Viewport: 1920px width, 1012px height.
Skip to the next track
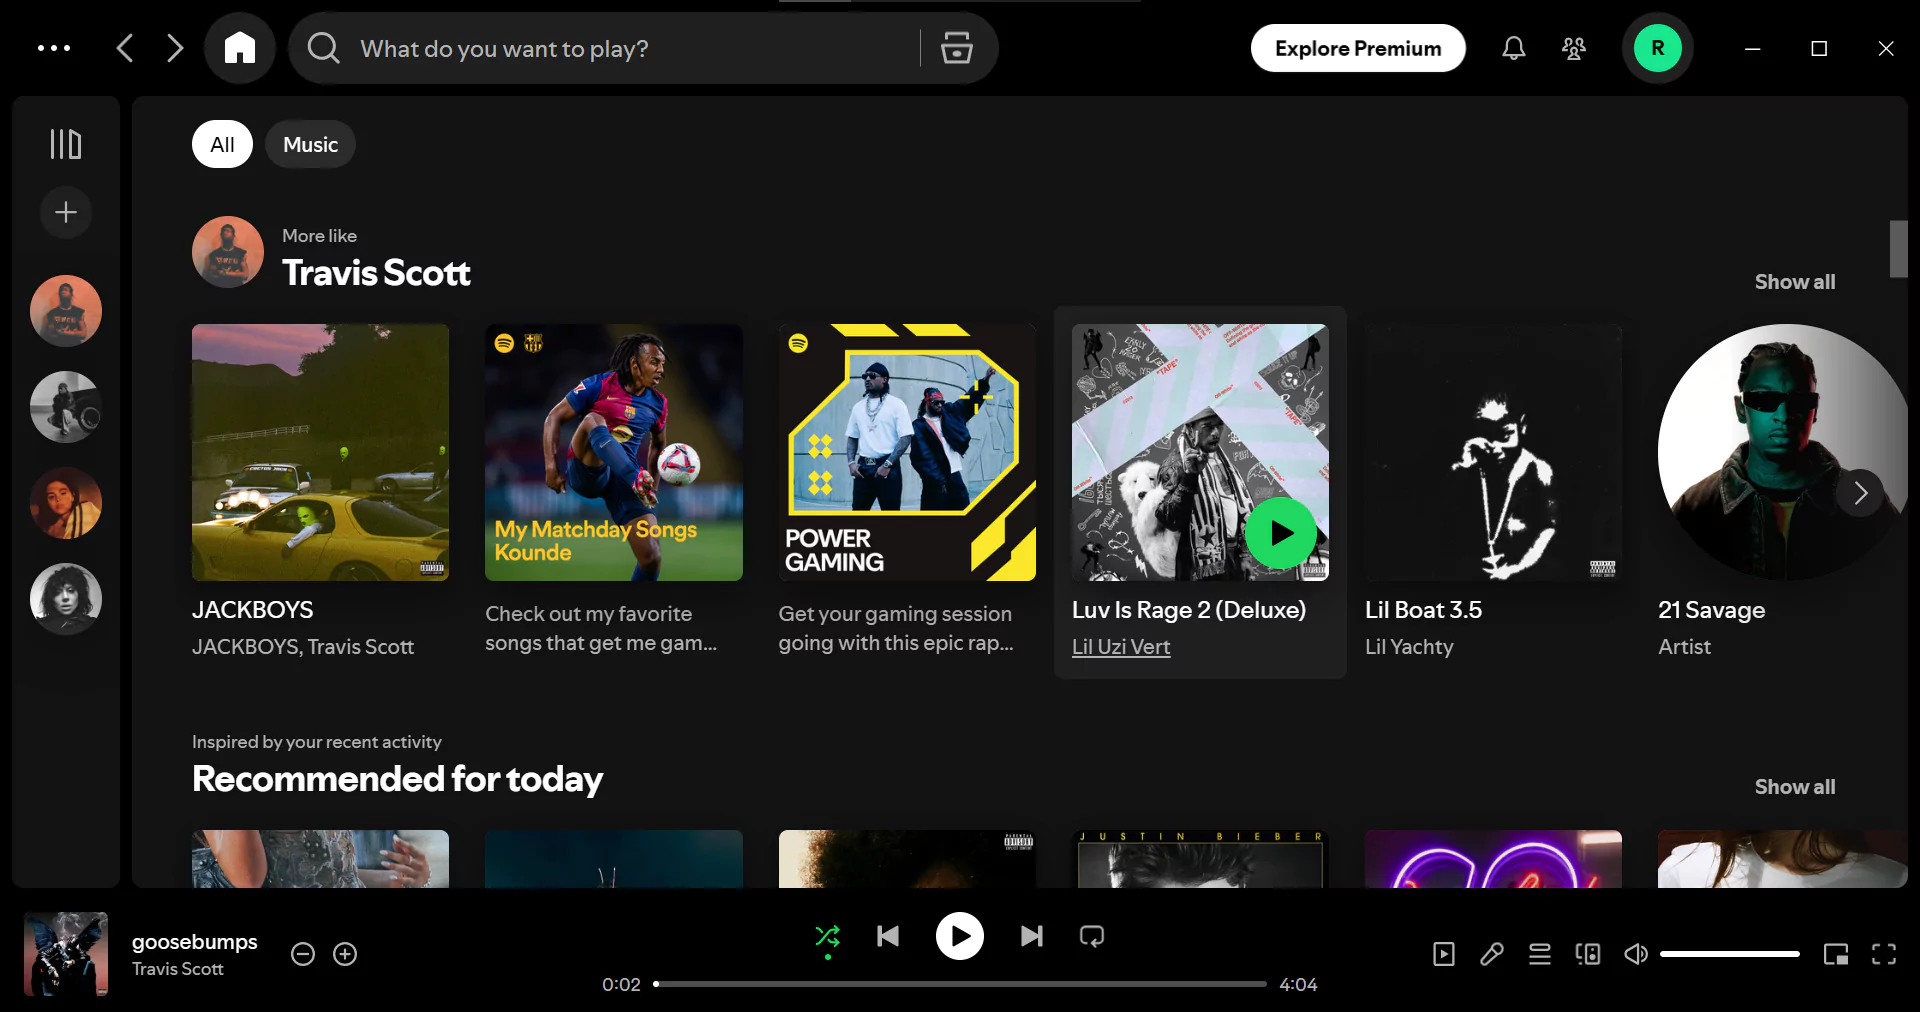[1032, 936]
